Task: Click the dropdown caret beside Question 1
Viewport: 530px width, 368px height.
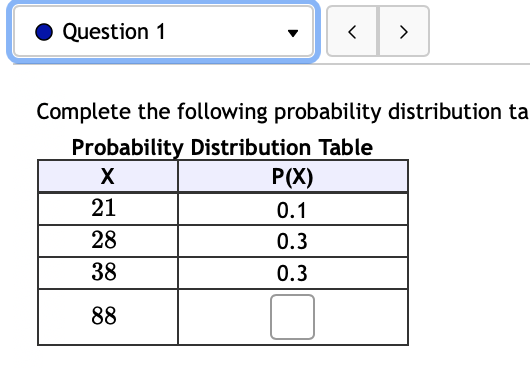Action: (293, 33)
